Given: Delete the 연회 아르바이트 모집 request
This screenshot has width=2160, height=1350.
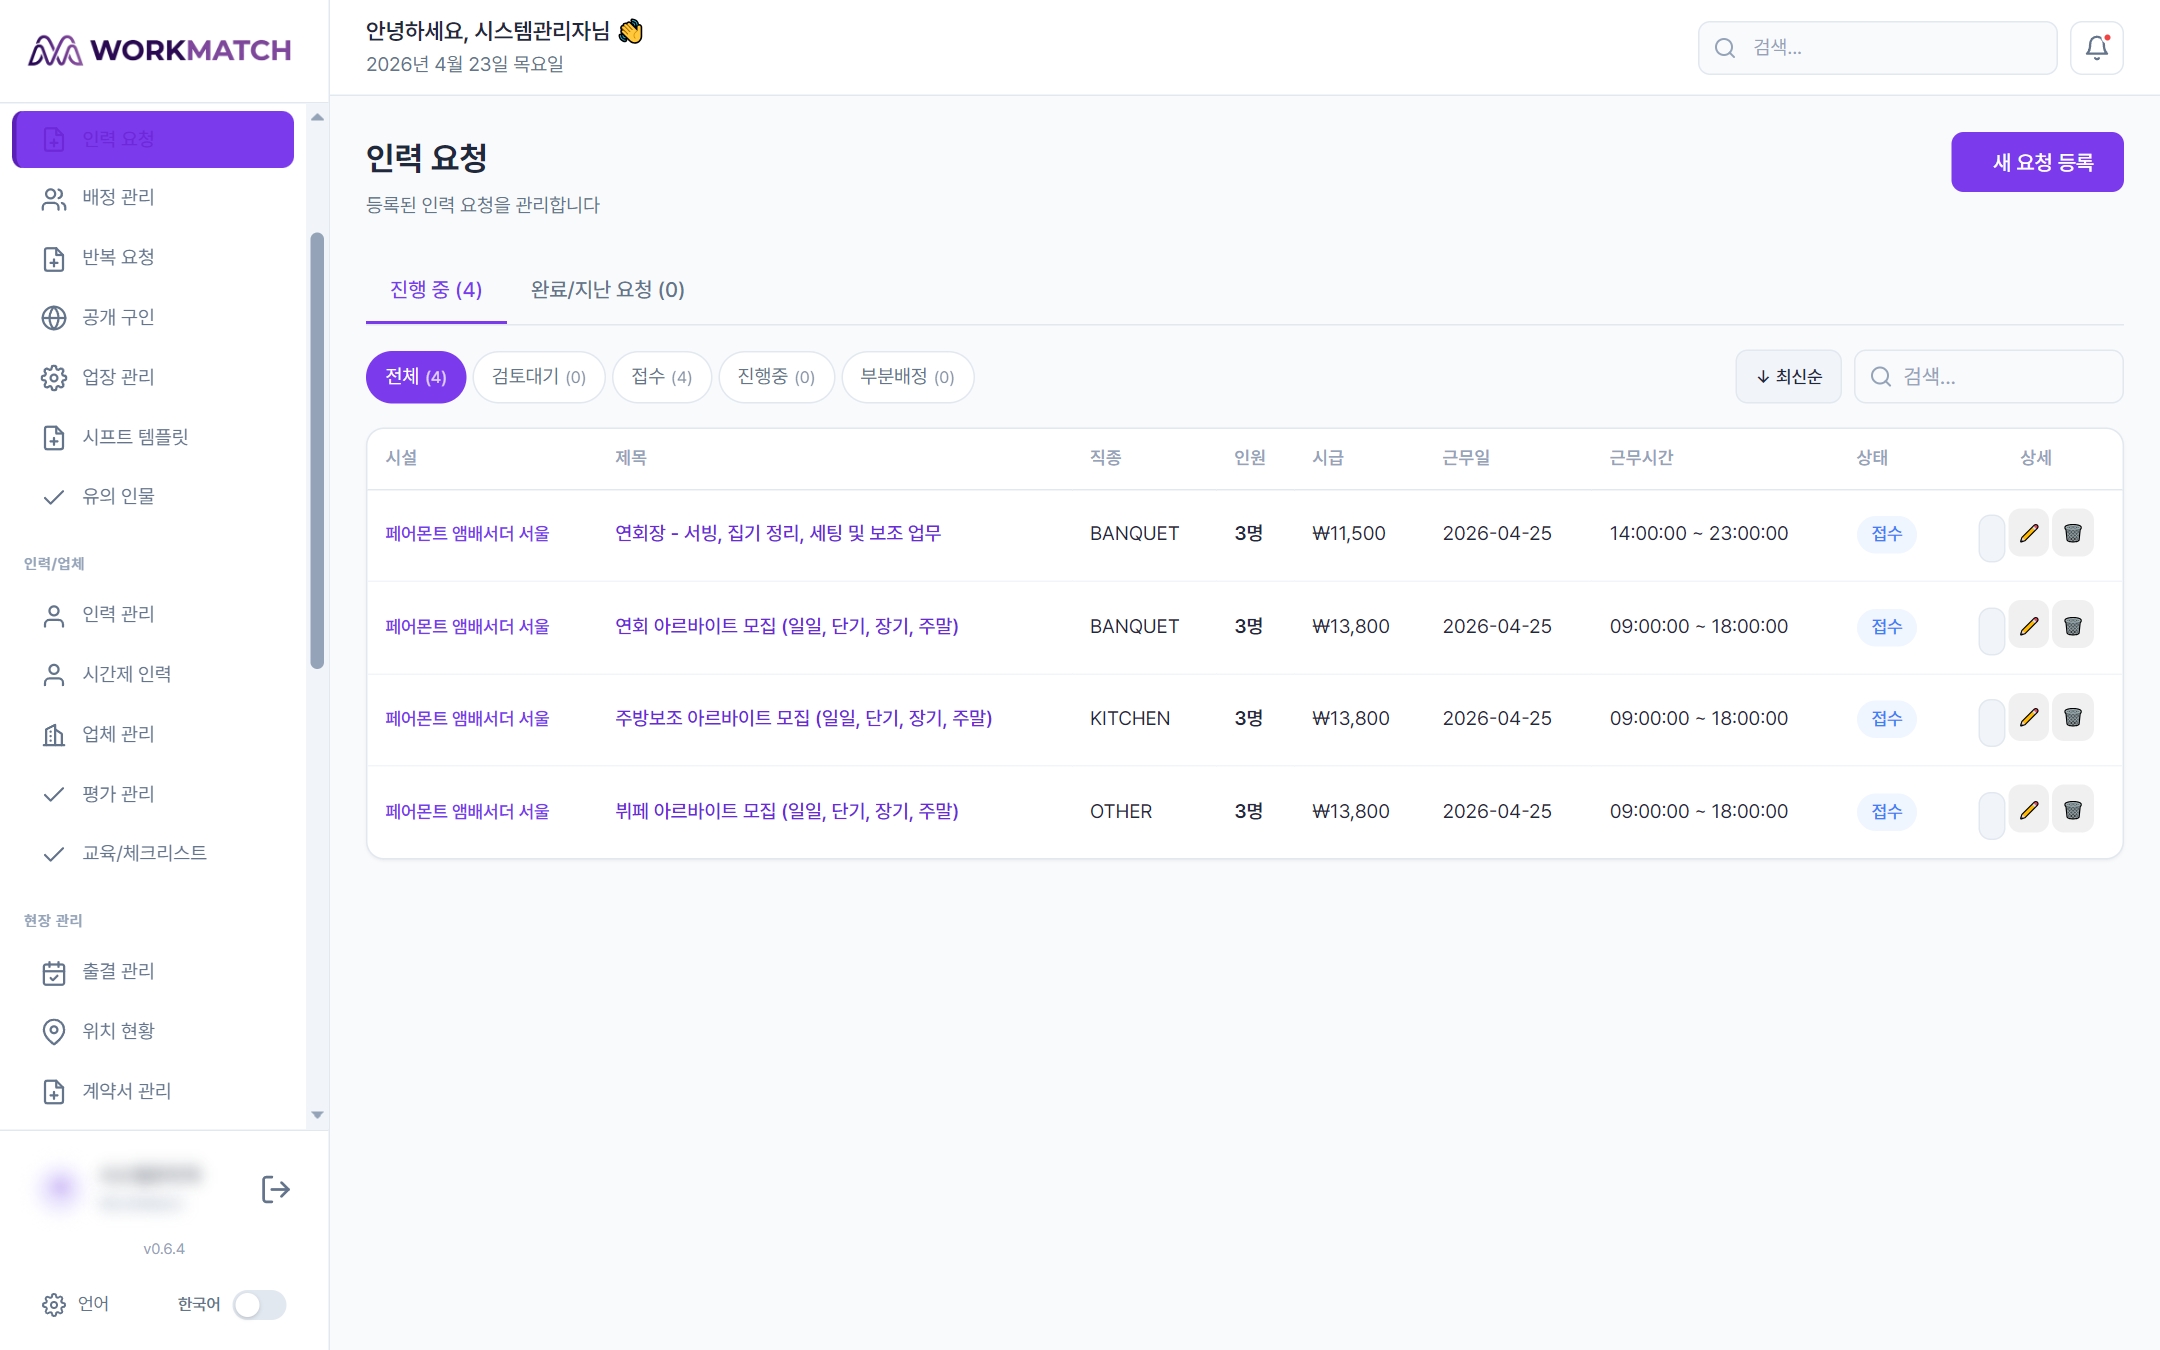Looking at the screenshot, I should pos(2073,626).
